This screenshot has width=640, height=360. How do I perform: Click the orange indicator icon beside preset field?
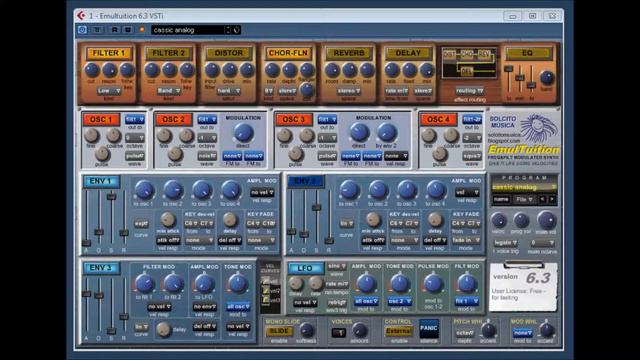pyautogui.click(x=142, y=30)
